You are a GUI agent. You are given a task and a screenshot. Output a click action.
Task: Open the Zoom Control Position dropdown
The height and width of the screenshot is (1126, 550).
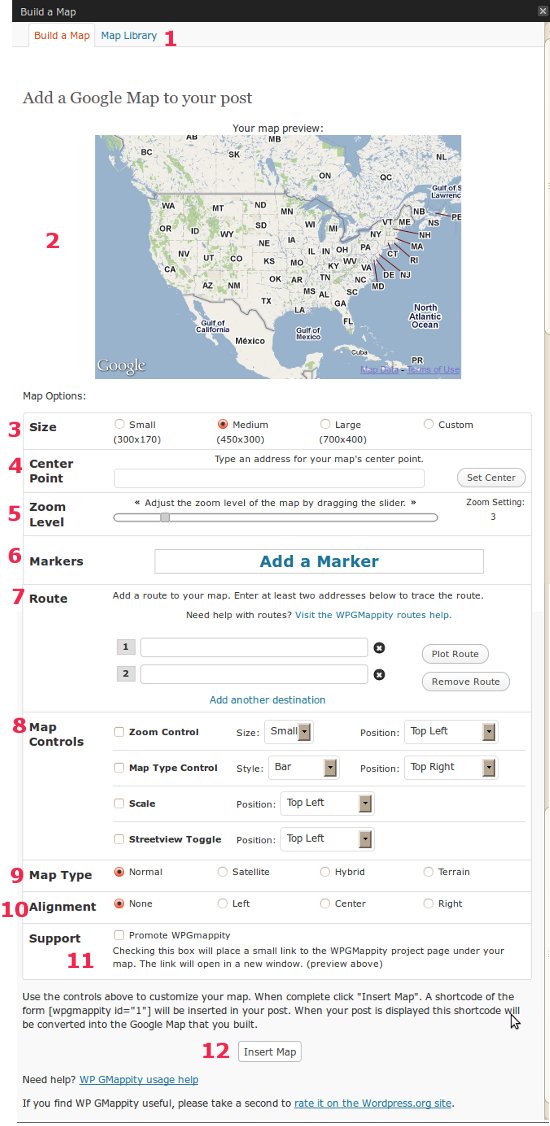451,732
